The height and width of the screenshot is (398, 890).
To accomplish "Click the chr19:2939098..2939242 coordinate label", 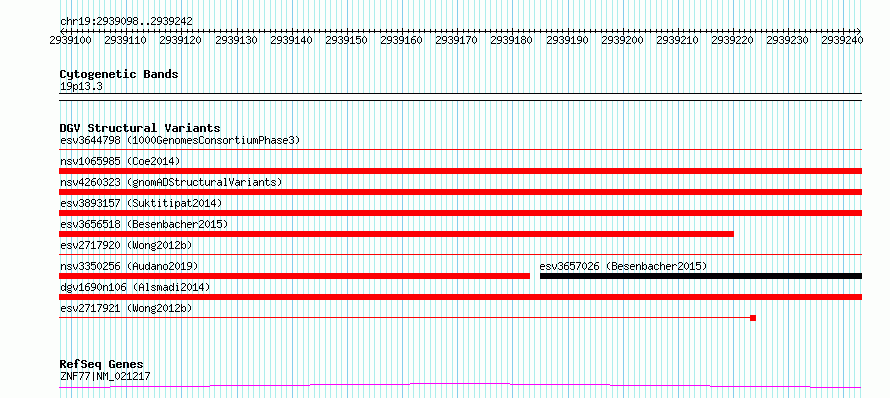I will (x=126, y=21).
